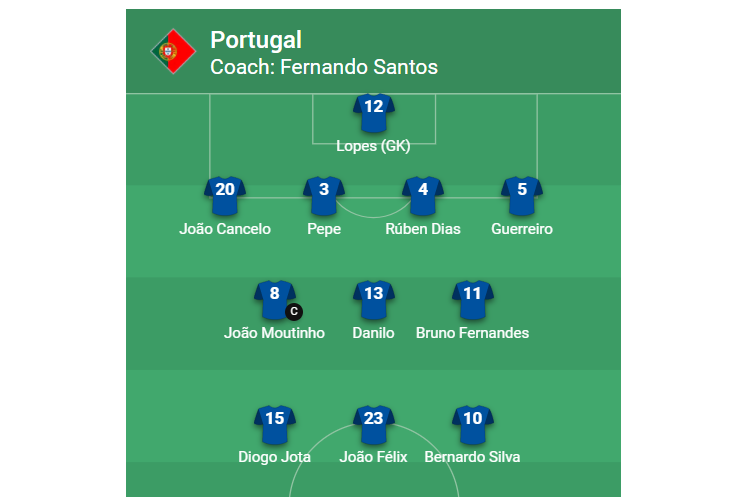This screenshot has height=497, width=734.
Task: Select Guerreiro's number 5 jersey
Action: click(522, 196)
